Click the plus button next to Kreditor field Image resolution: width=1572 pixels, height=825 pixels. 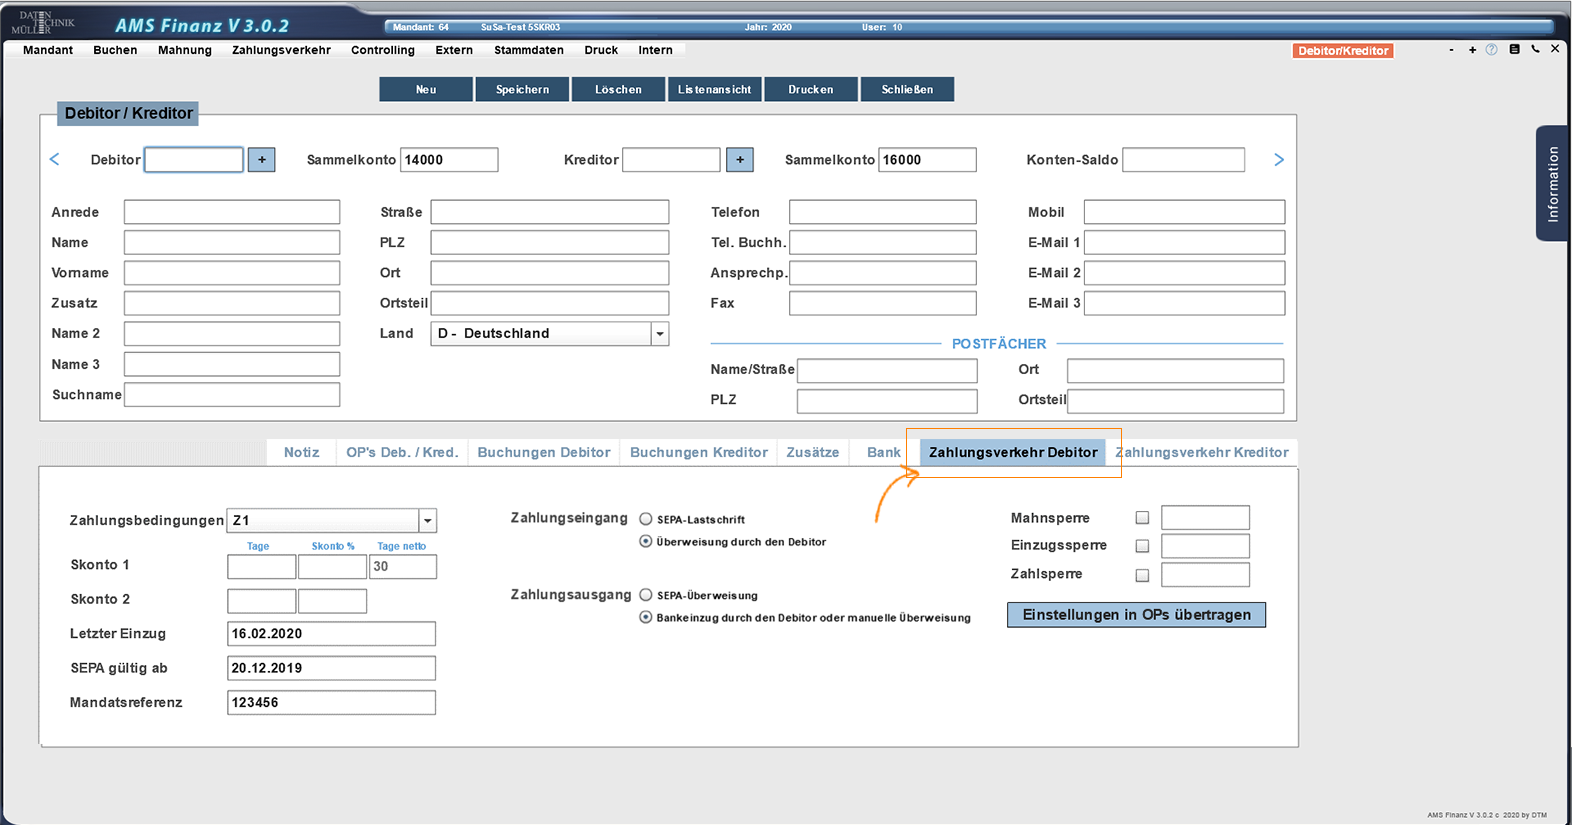(x=739, y=160)
